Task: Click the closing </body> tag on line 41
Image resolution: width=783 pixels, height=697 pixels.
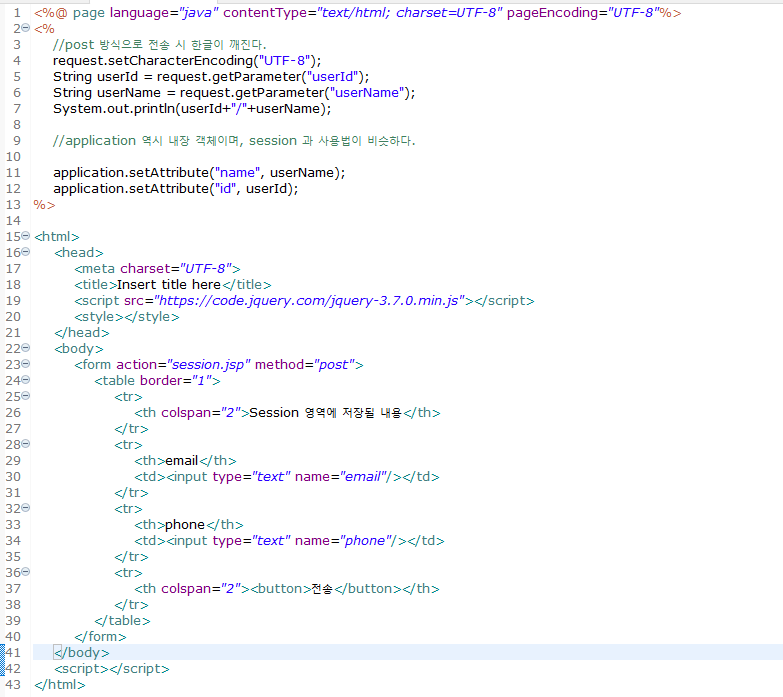Action: pyautogui.click(x=82, y=653)
